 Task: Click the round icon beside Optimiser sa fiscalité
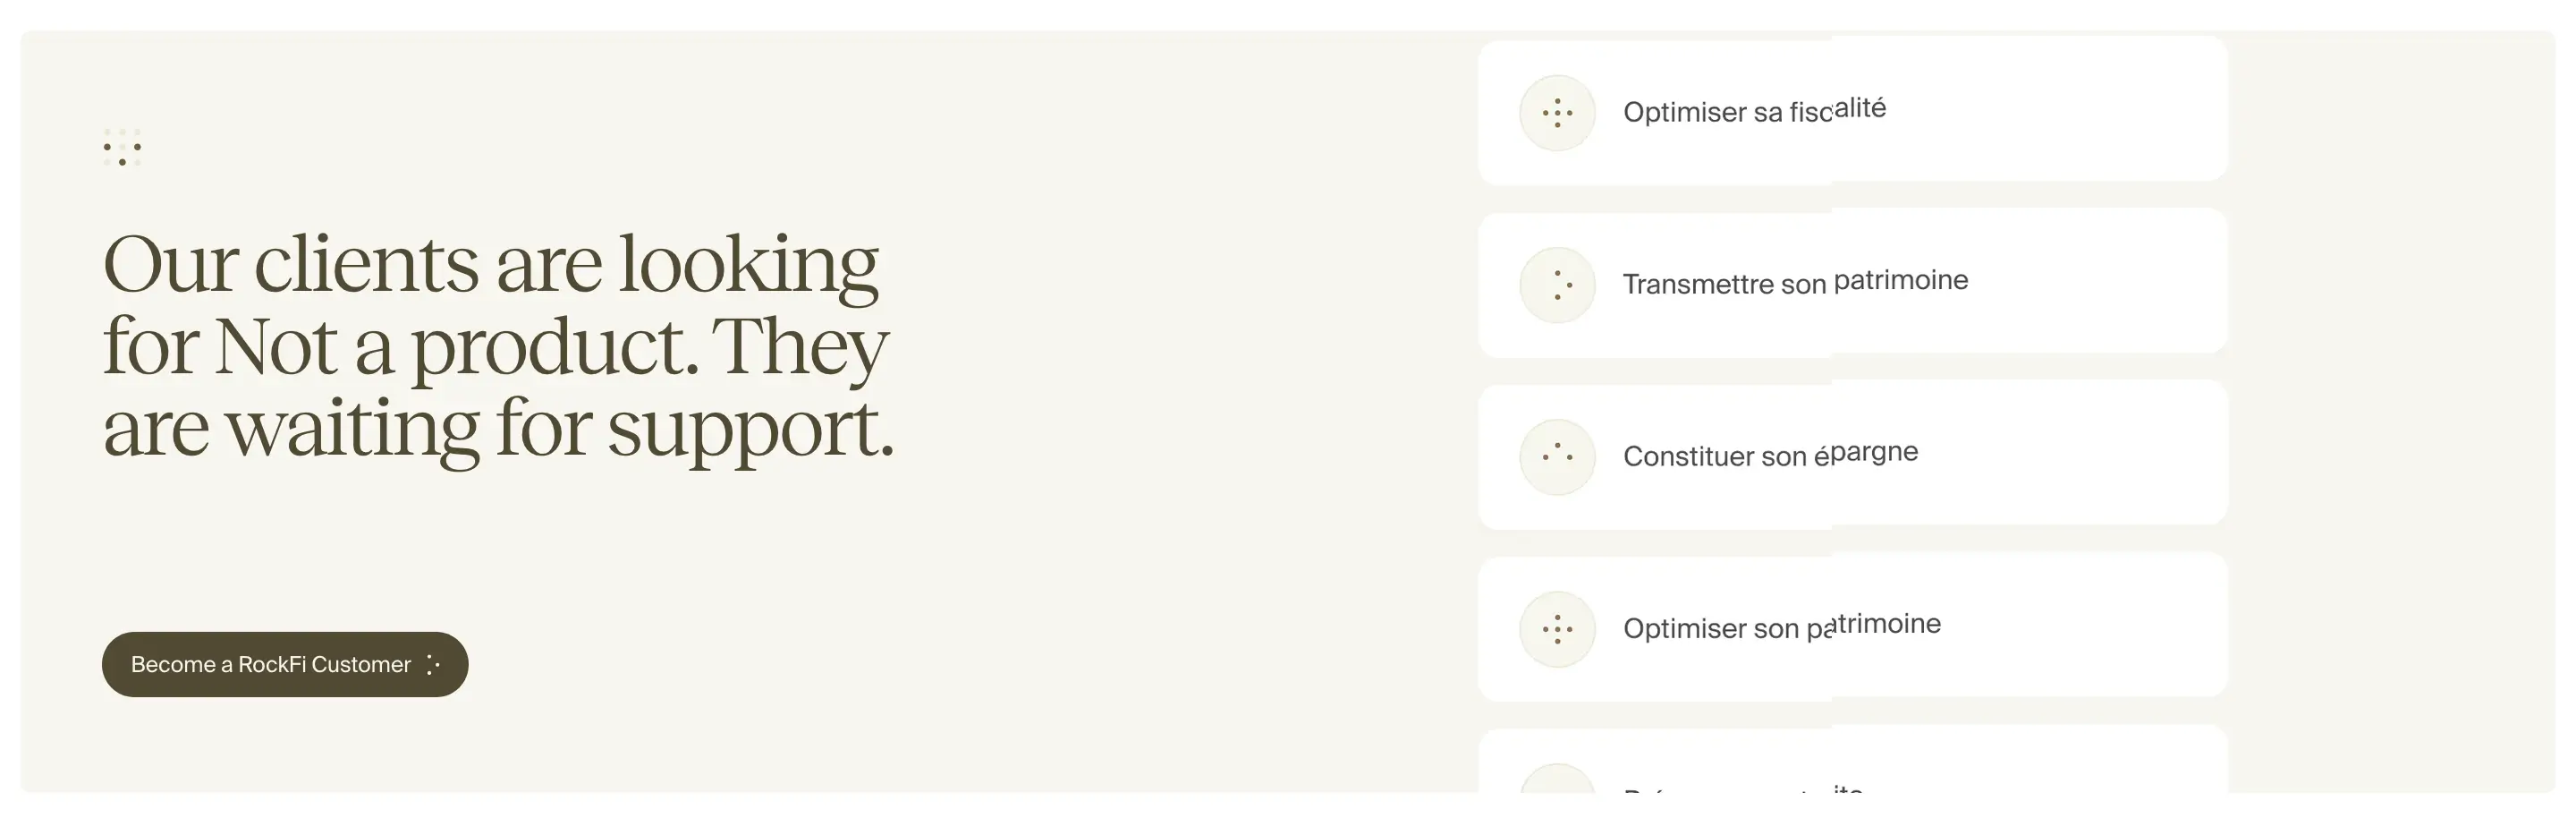pos(1557,113)
